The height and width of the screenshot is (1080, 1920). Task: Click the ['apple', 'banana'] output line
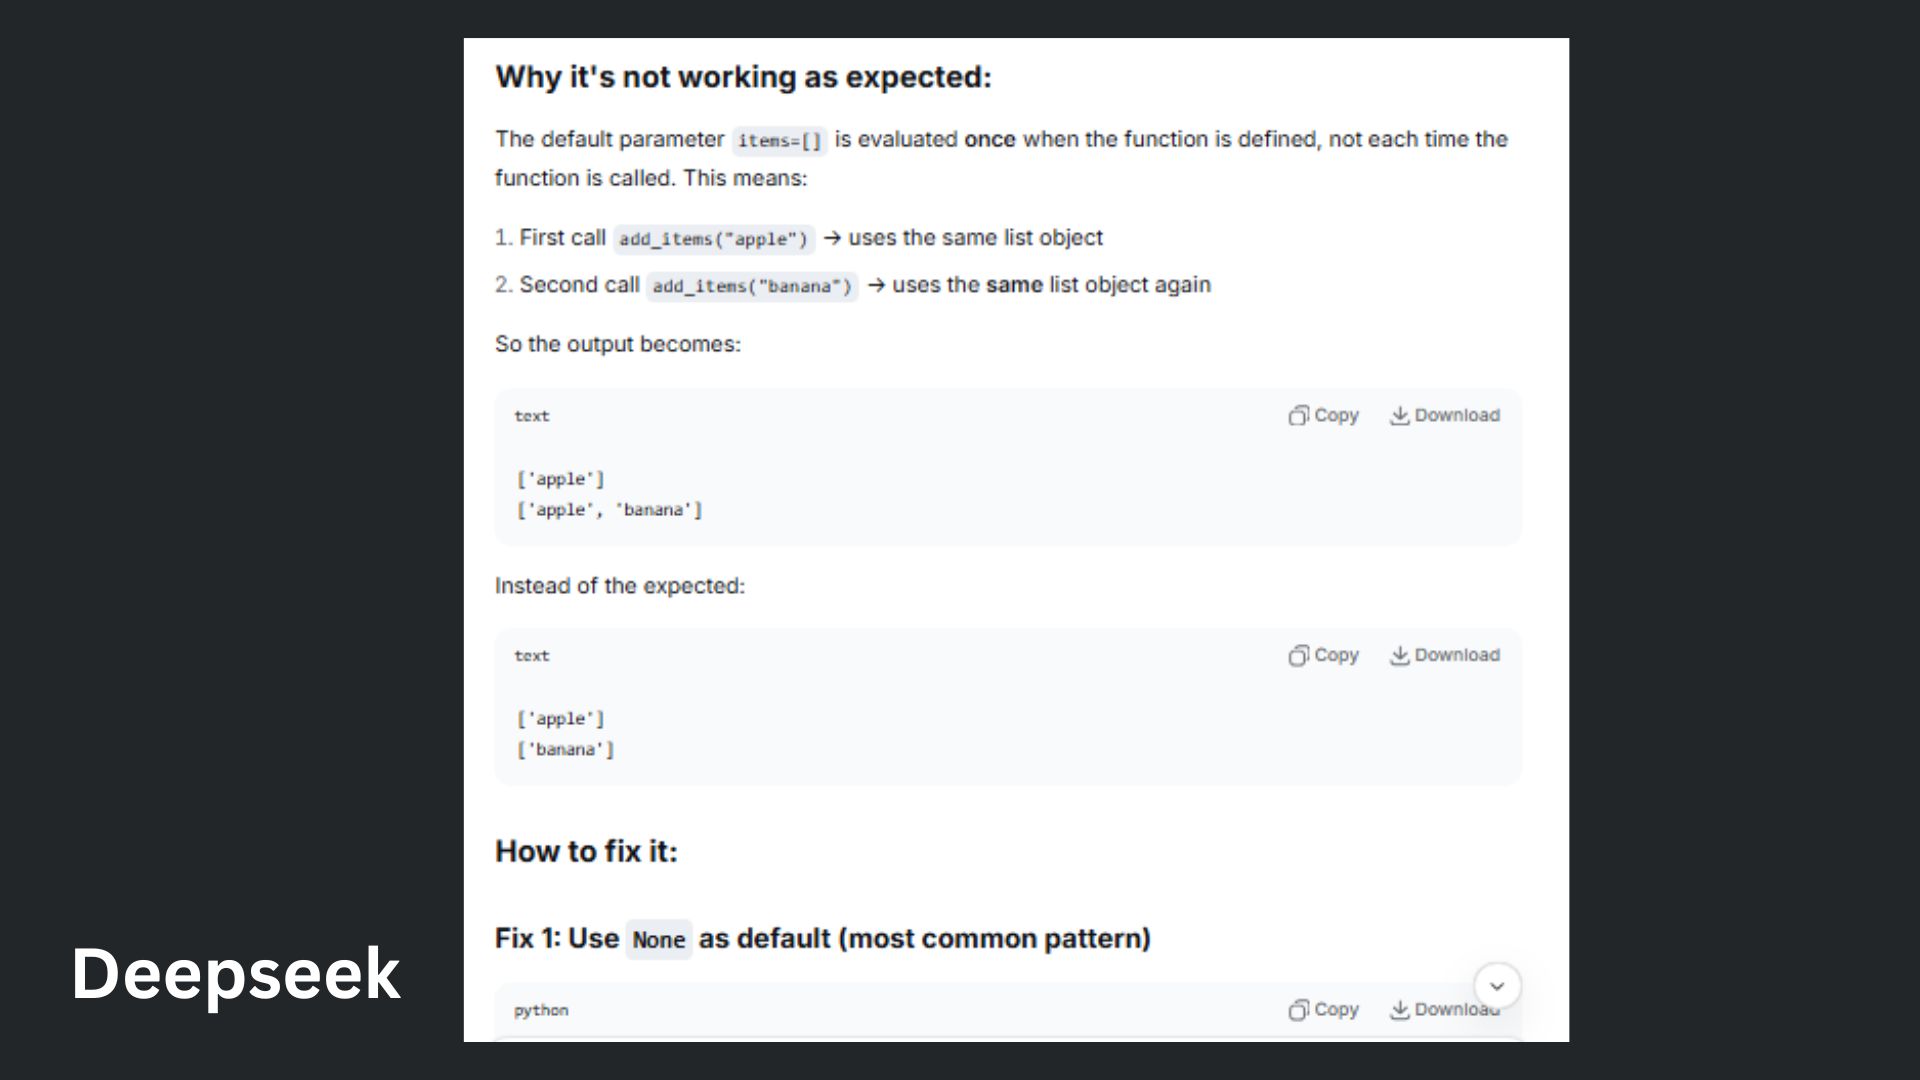pos(609,510)
